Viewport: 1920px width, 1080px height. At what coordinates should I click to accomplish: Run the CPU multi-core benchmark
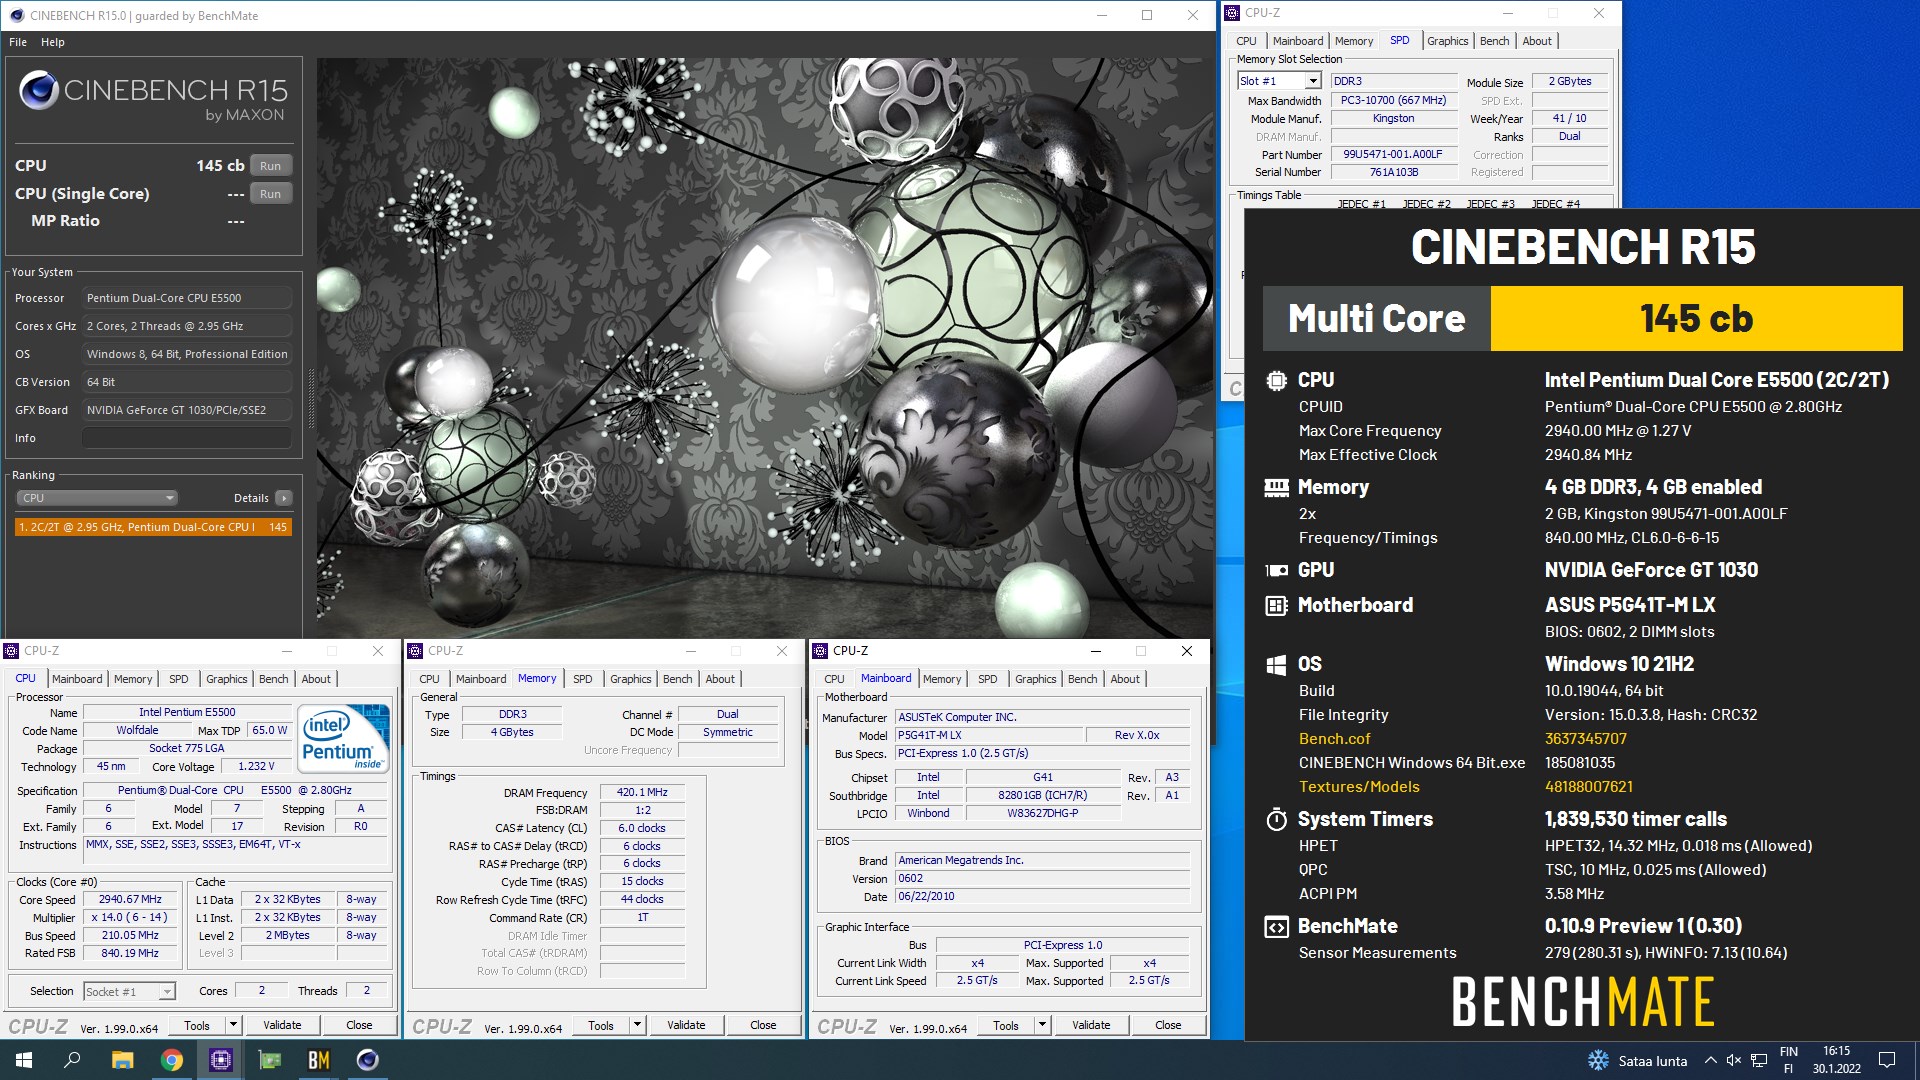270,166
